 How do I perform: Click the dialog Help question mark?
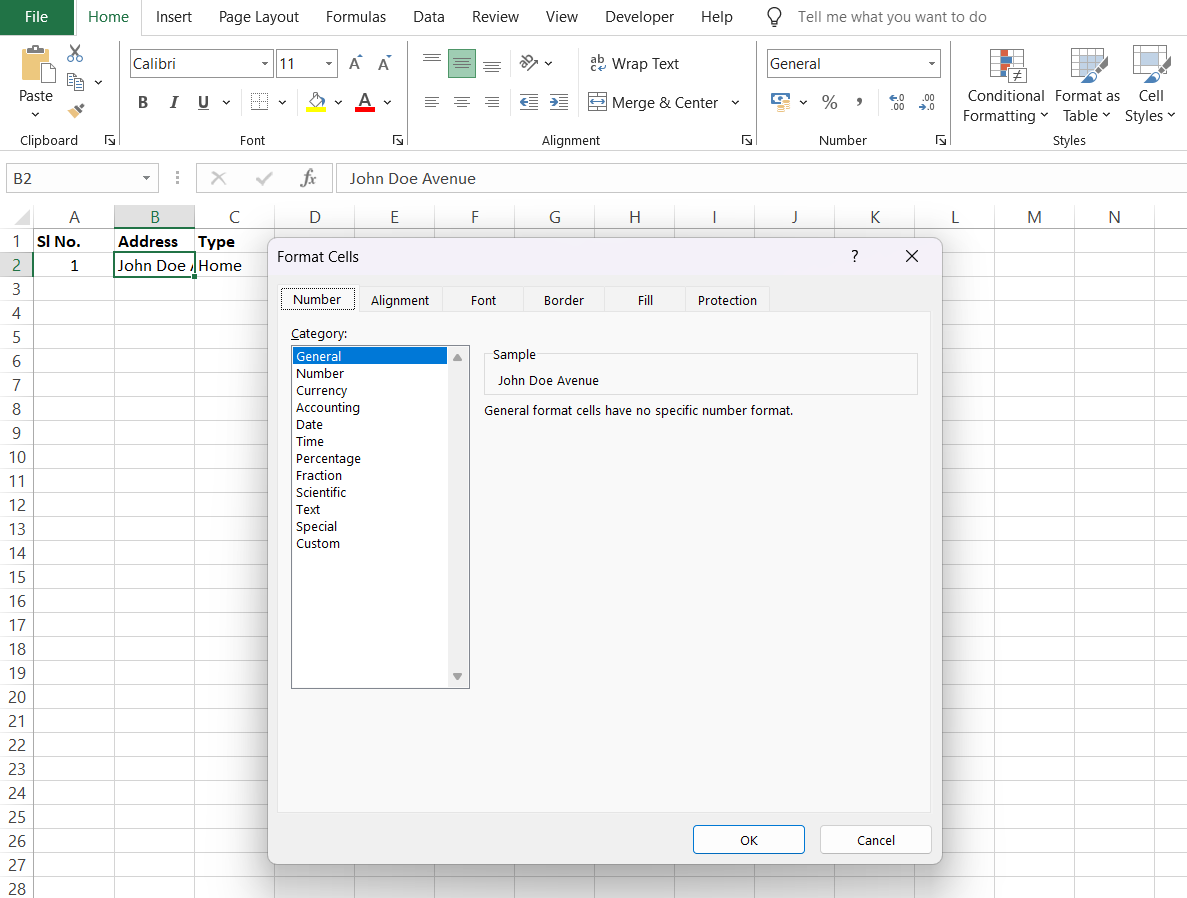coord(855,257)
